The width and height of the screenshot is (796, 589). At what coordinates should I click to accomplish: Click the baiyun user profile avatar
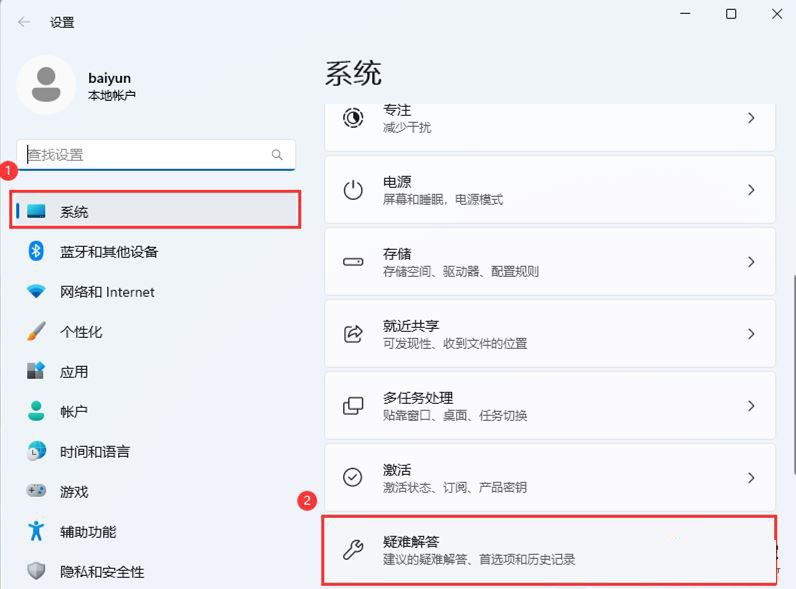point(45,85)
